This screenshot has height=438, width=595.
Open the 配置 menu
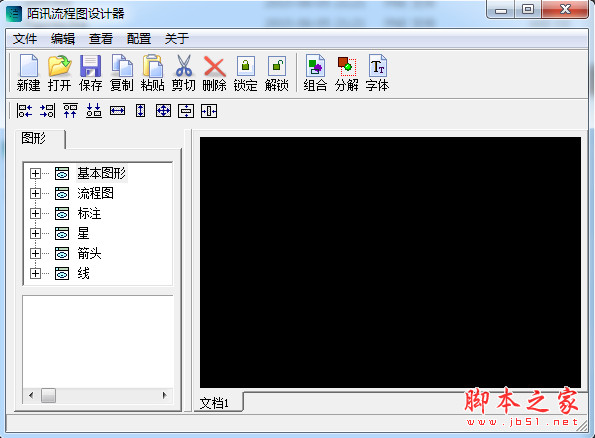pyautogui.click(x=139, y=39)
